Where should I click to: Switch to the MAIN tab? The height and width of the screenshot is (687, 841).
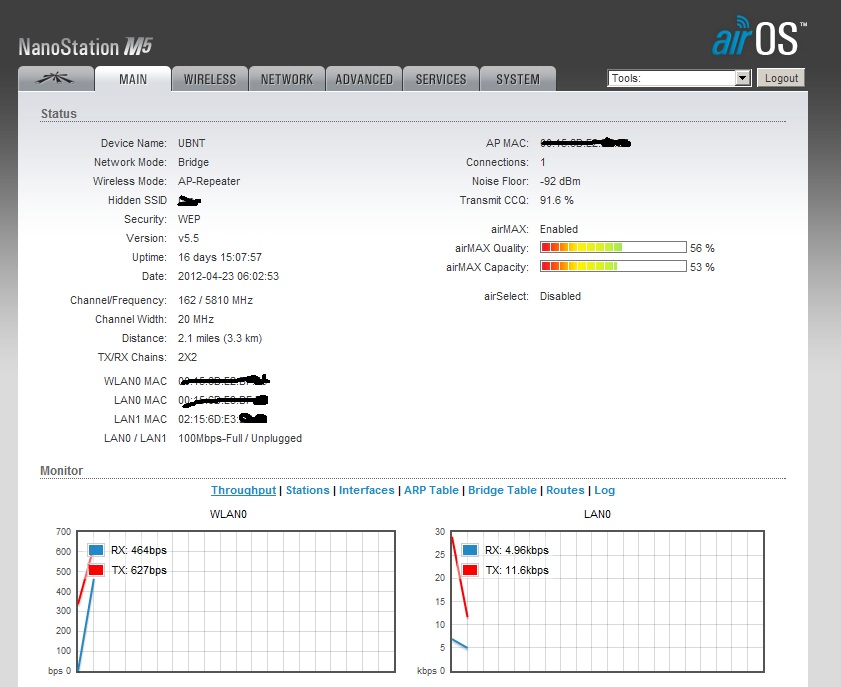[132, 79]
